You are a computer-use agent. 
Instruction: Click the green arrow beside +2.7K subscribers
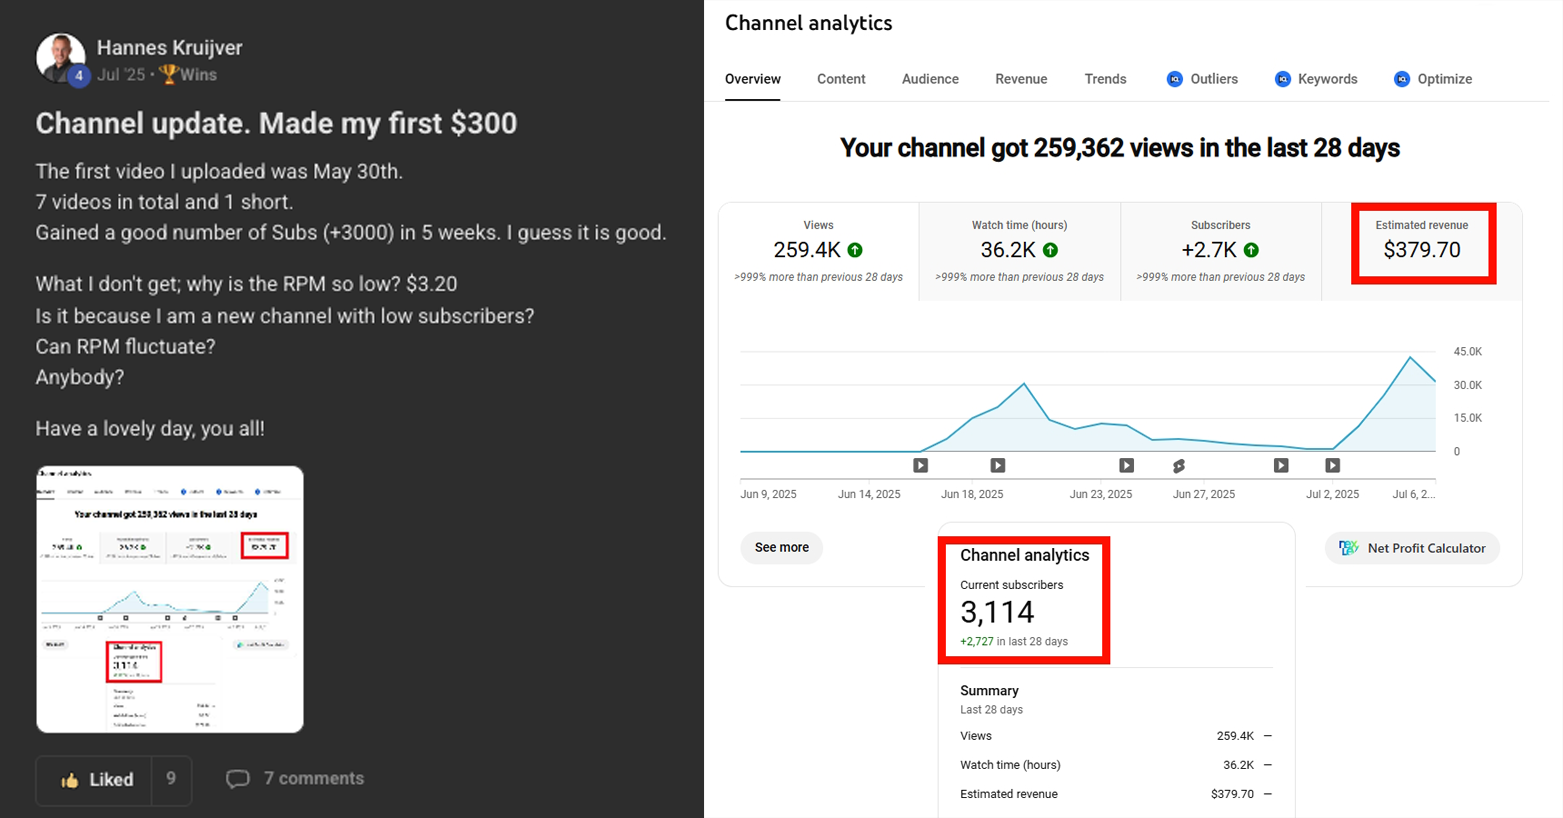click(1251, 250)
